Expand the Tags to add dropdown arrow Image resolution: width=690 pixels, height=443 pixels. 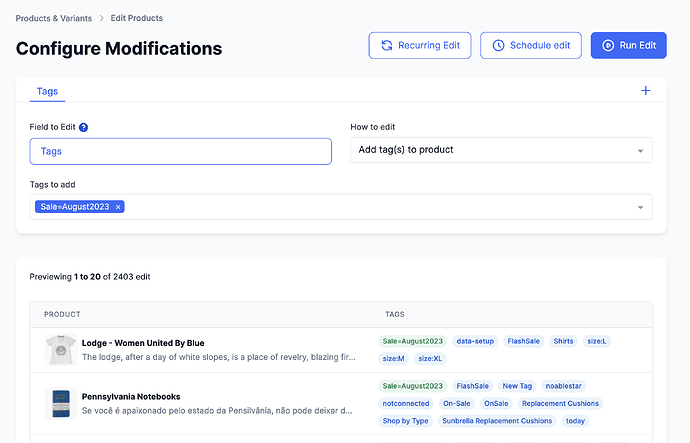click(640, 207)
